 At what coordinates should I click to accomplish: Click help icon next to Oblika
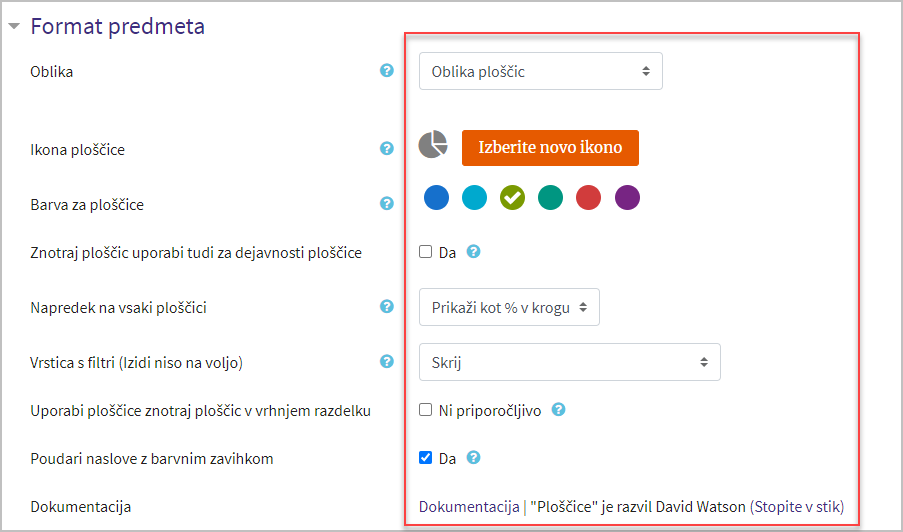[x=387, y=70]
